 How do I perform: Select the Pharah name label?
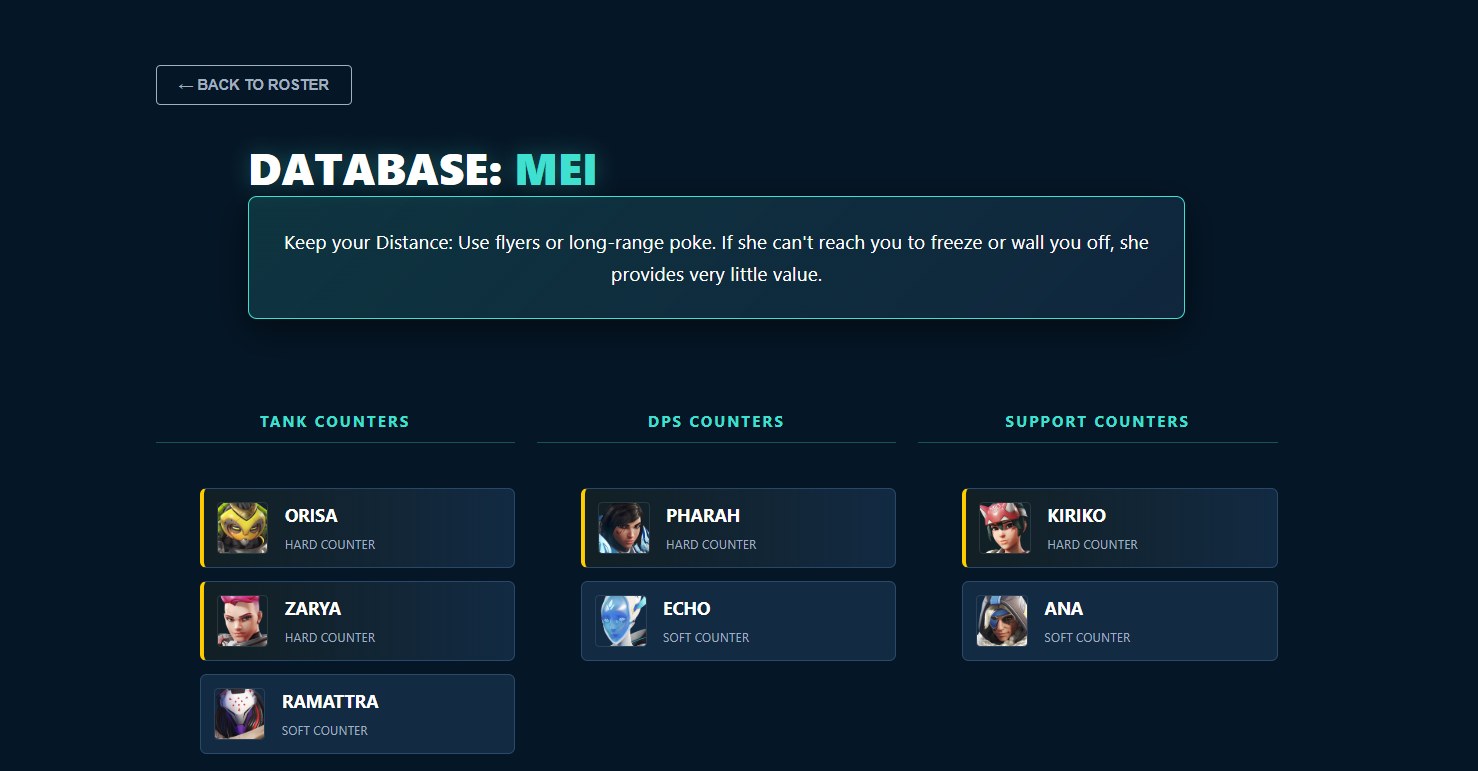pos(703,516)
